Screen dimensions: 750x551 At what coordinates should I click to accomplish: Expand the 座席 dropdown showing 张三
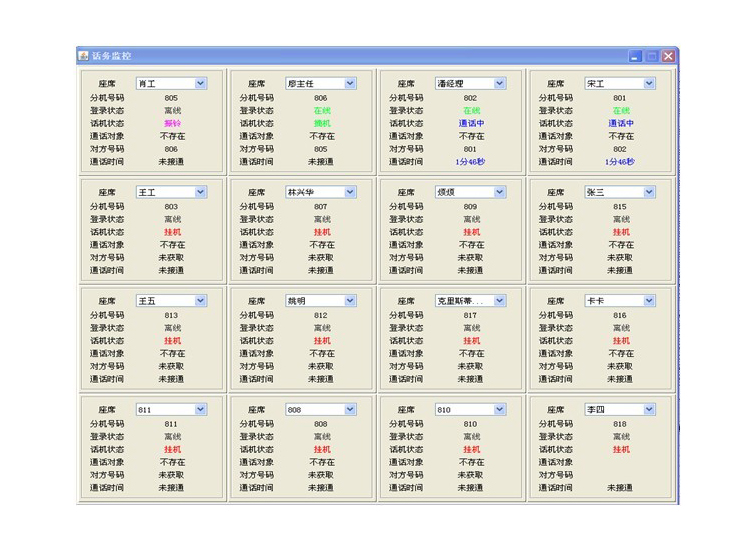coord(649,192)
